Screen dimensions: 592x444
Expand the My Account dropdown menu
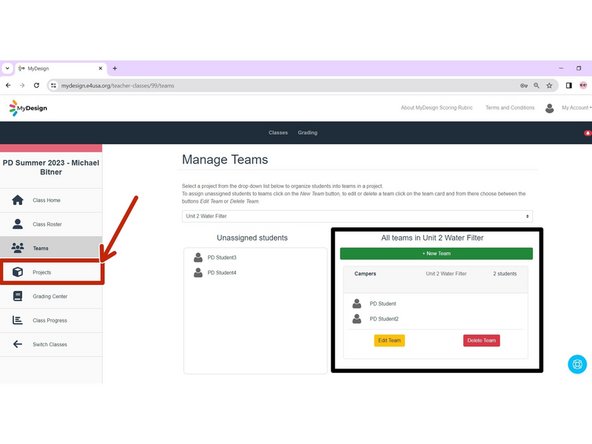[577, 108]
